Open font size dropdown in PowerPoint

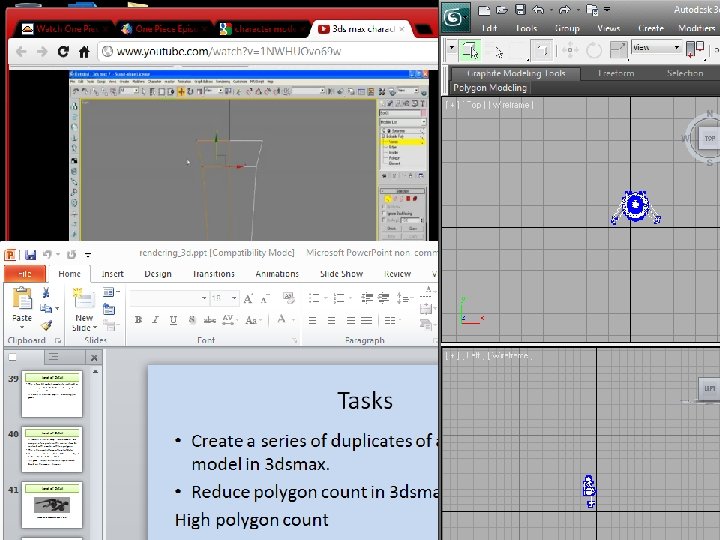[x=234, y=298]
